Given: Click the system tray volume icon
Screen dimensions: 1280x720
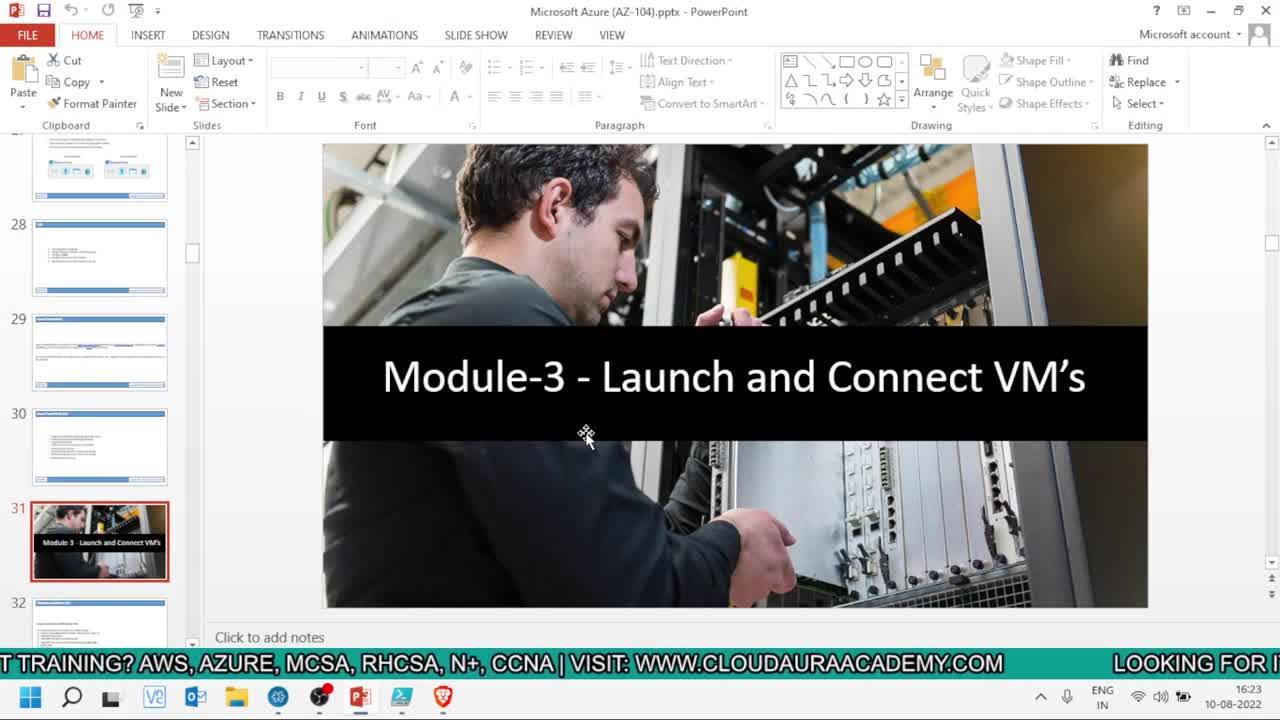Looking at the screenshot, I should click(x=1160, y=697).
